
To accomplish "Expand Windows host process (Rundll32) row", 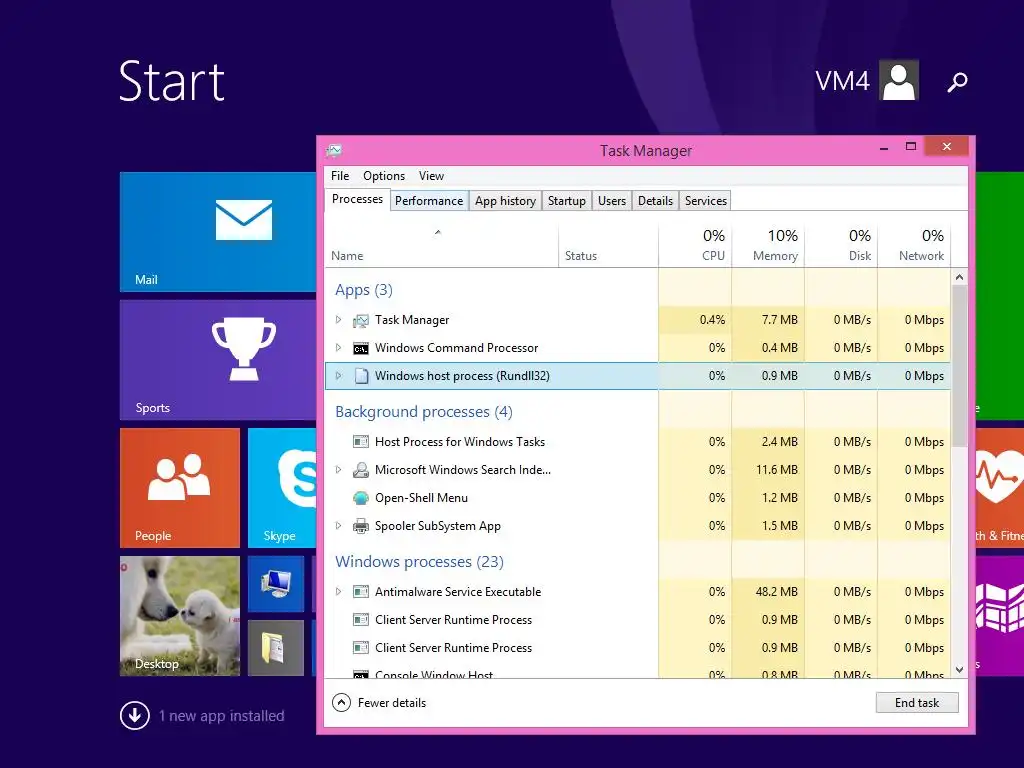I will pos(338,376).
